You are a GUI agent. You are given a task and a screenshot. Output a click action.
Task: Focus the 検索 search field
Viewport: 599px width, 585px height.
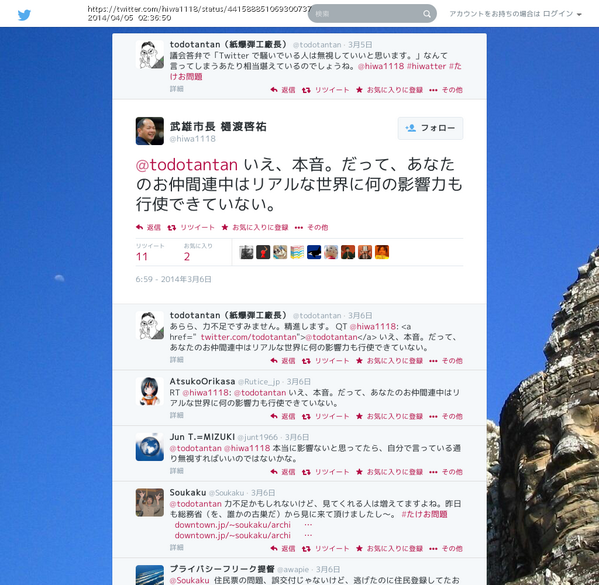[372, 14]
